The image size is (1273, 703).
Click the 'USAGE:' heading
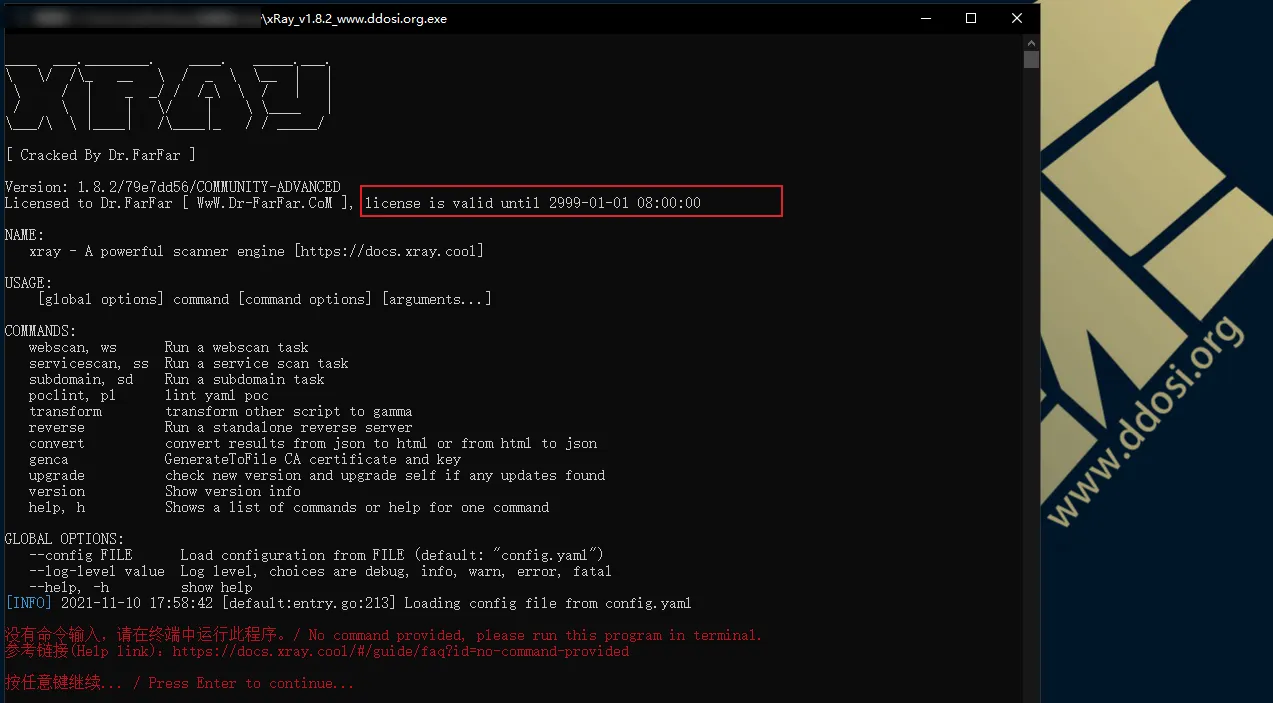pyautogui.click(x=29, y=283)
